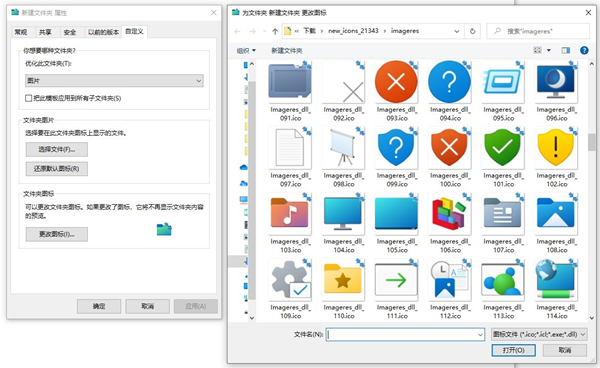Switch to the 安全 tab
Screen dimensions: 600x368
(70, 32)
